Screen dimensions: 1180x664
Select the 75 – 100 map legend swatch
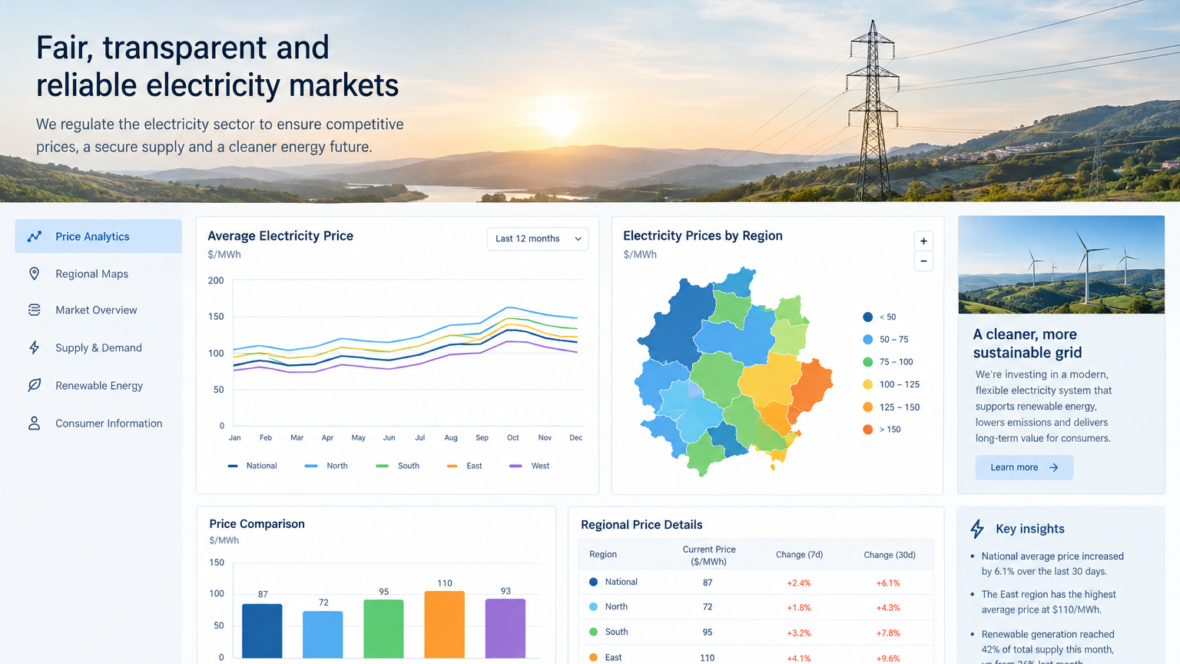click(868, 362)
